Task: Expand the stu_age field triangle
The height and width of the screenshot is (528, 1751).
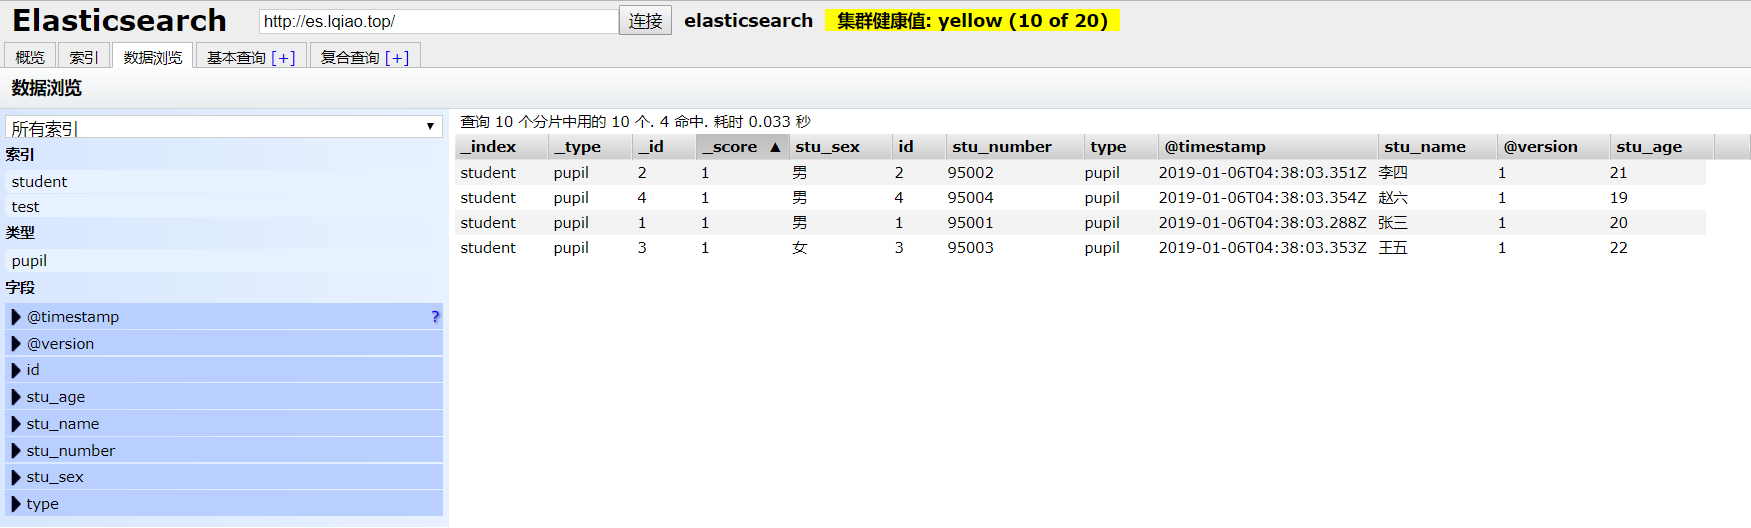Action: [16, 397]
